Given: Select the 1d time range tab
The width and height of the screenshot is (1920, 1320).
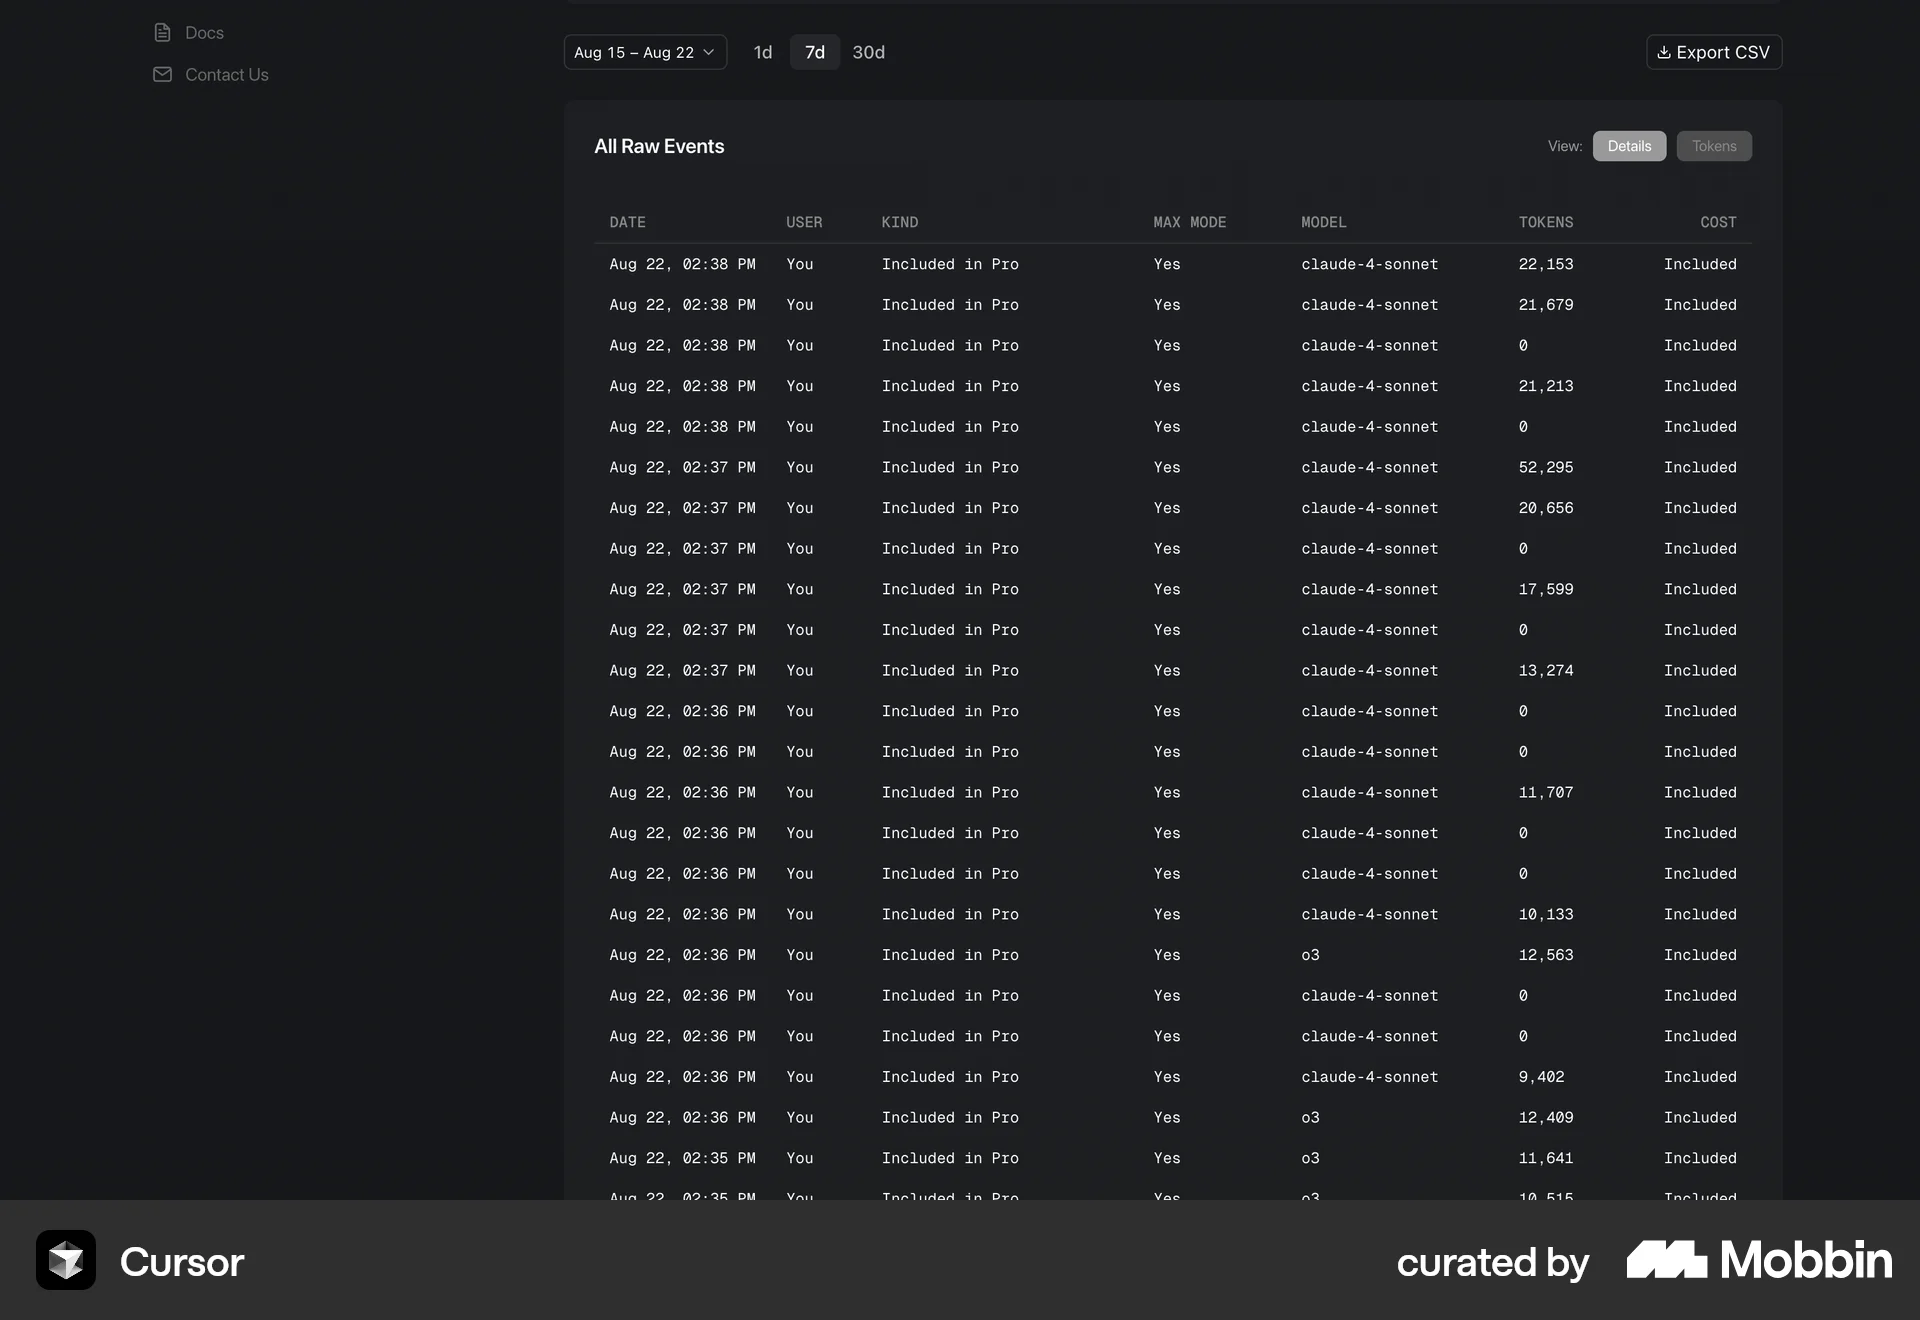Looking at the screenshot, I should 763,52.
